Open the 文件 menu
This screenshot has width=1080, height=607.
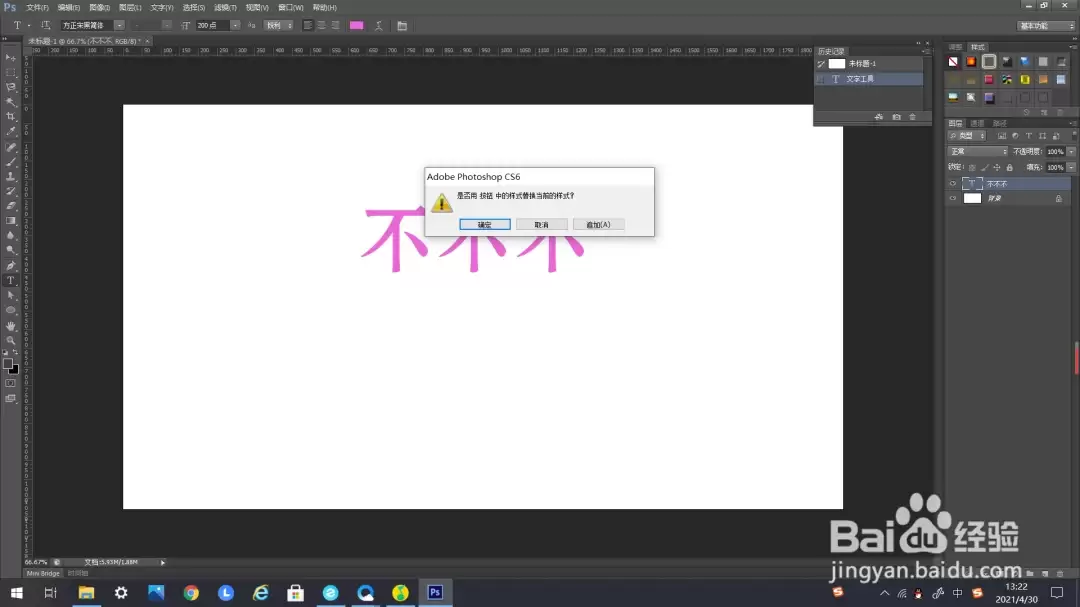pyautogui.click(x=37, y=8)
